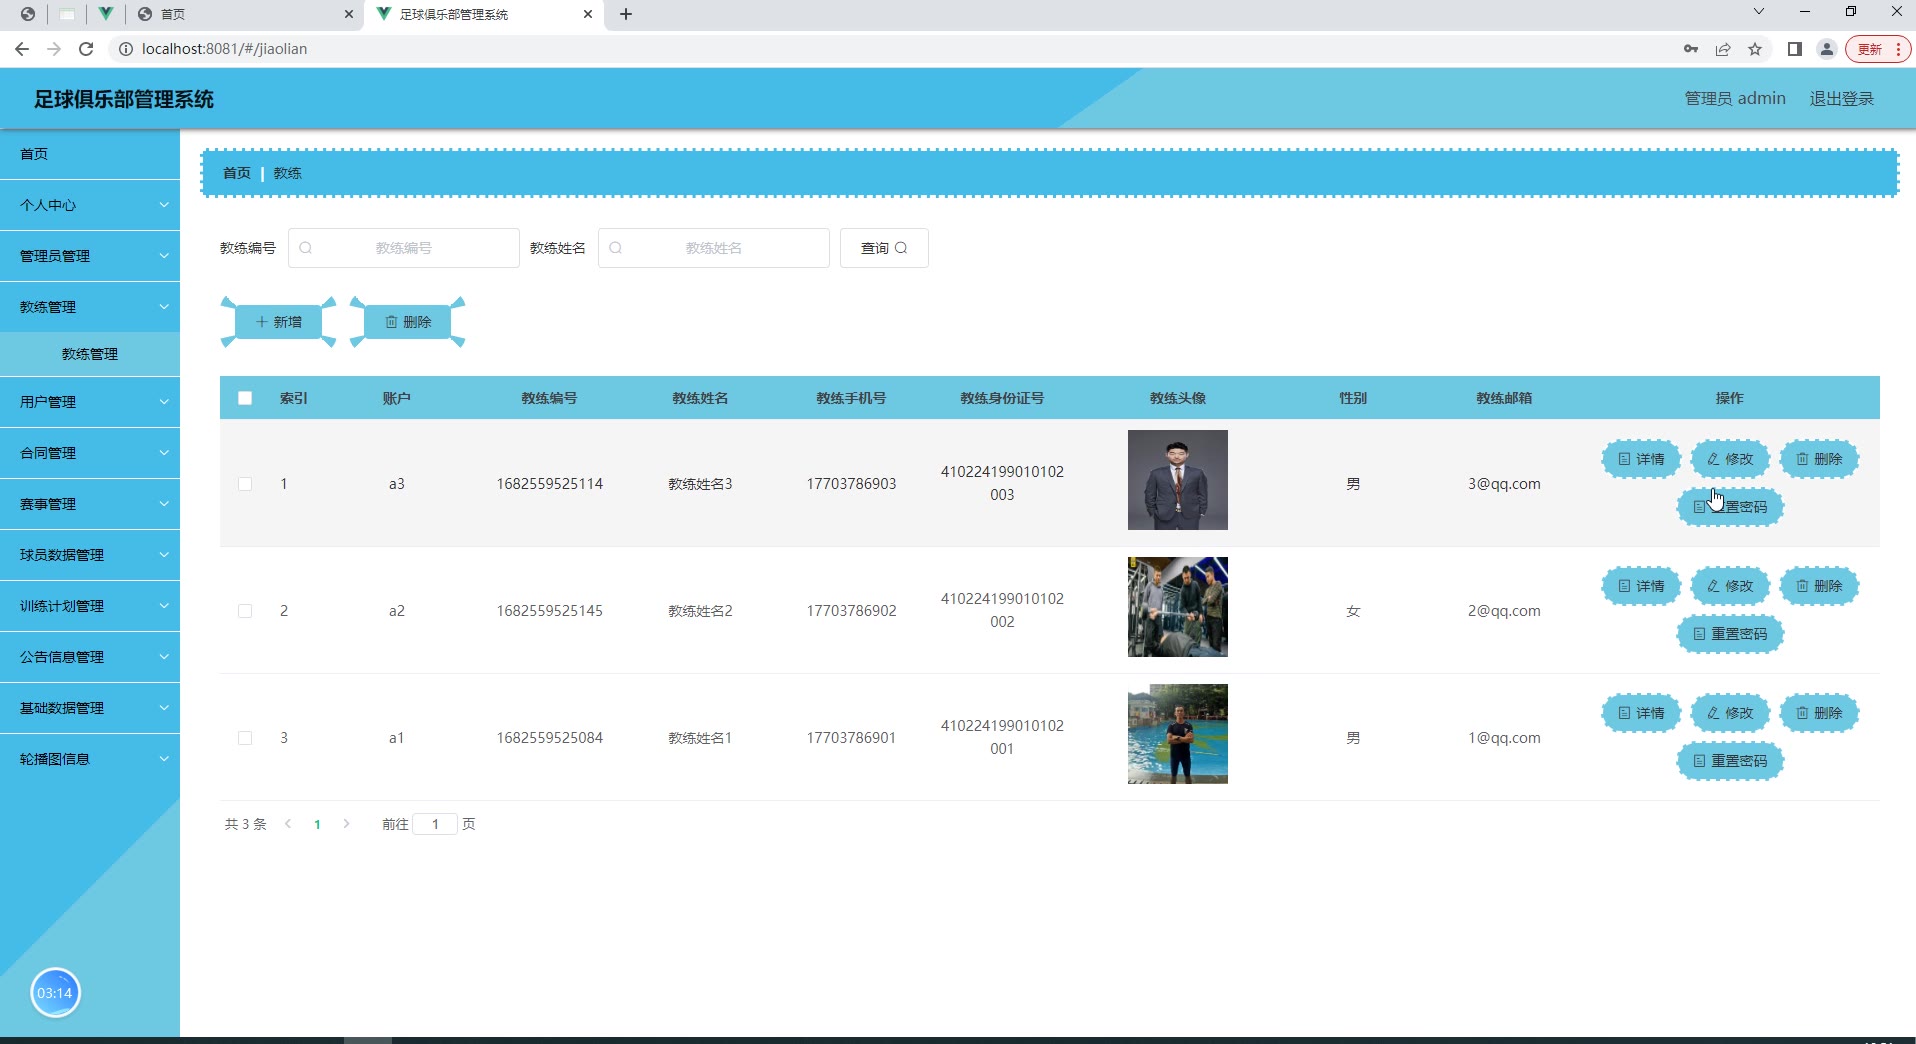Viewport: 1916px width, 1044px height.
Task: Expand 个人中心 sidebar menu
Action: pos(90,205)
